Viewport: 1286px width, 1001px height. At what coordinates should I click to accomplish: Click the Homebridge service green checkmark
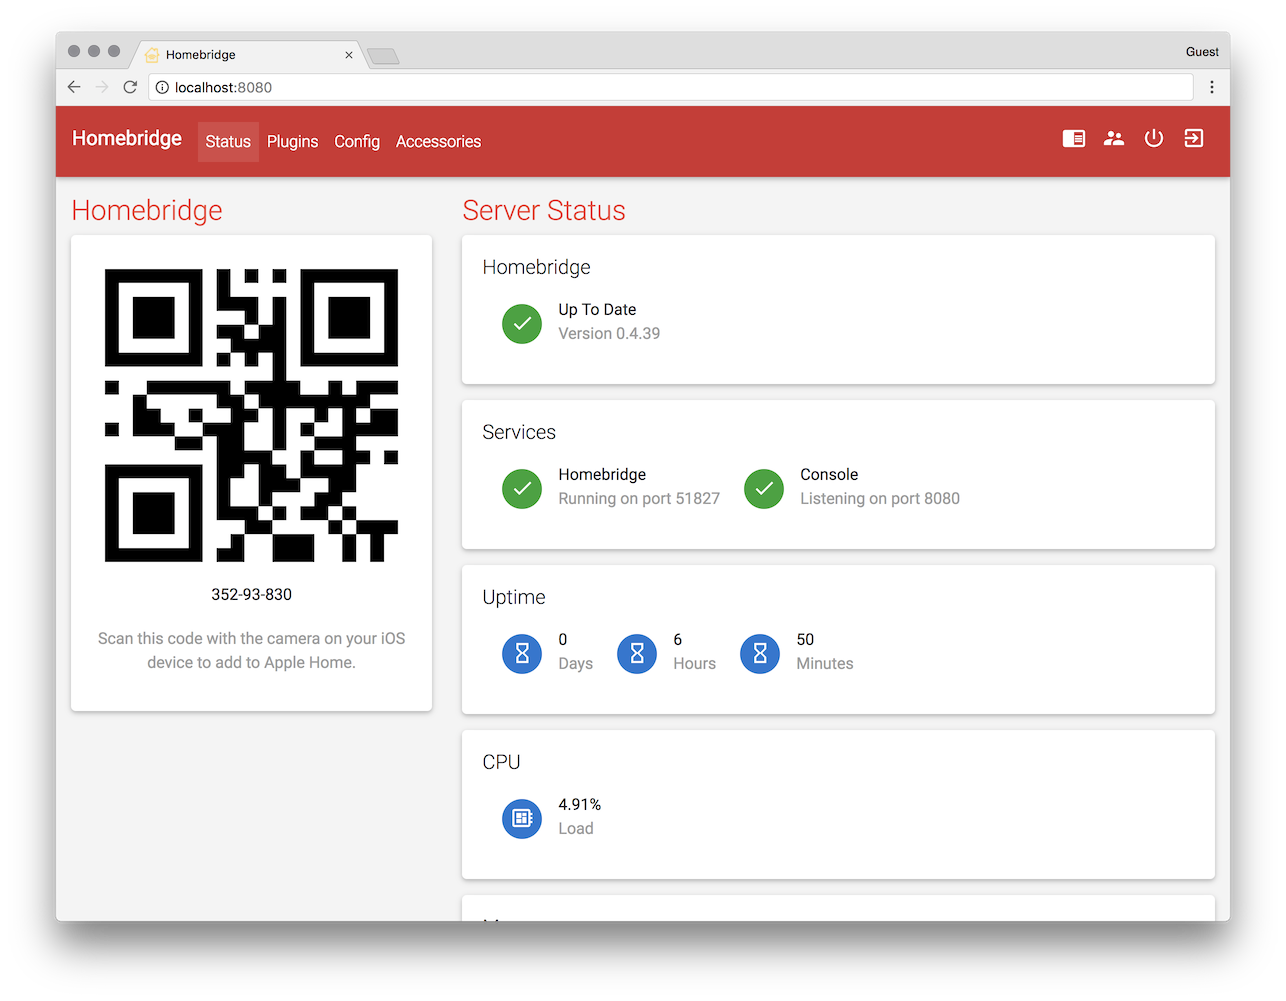coord(522,489)
